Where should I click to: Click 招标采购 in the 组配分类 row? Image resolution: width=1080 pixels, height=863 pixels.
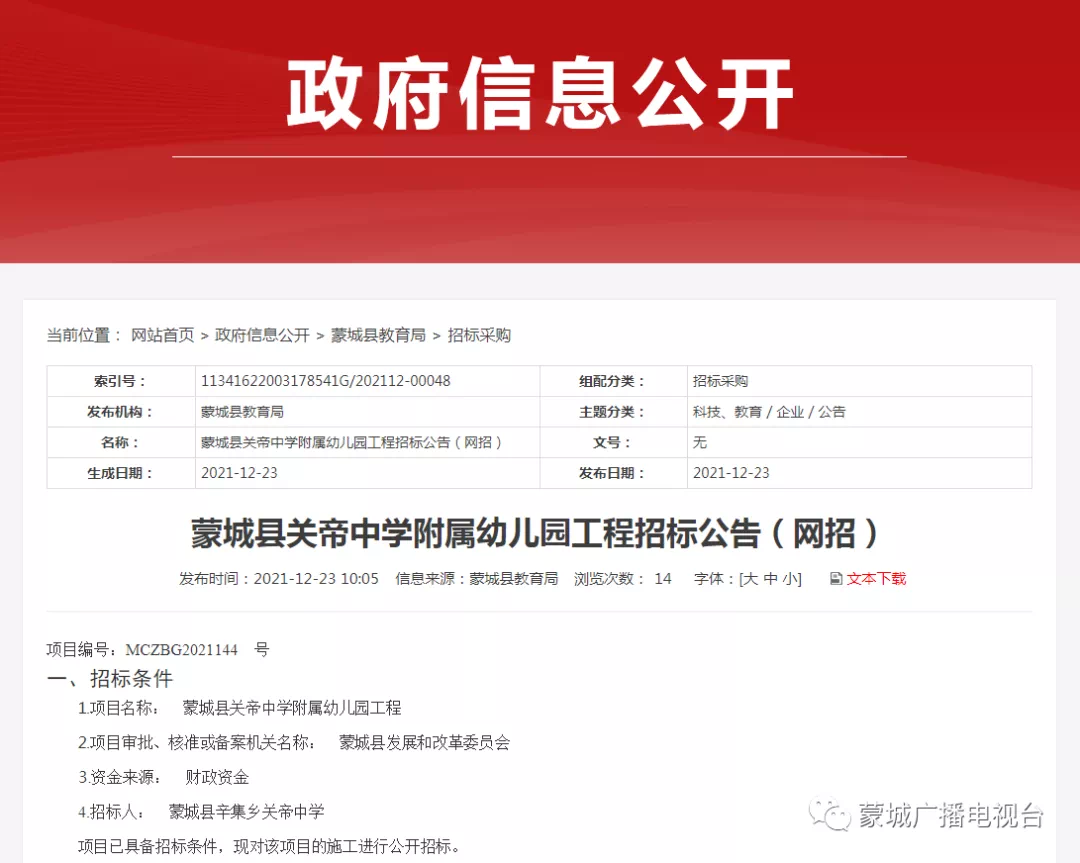[720, 381]
